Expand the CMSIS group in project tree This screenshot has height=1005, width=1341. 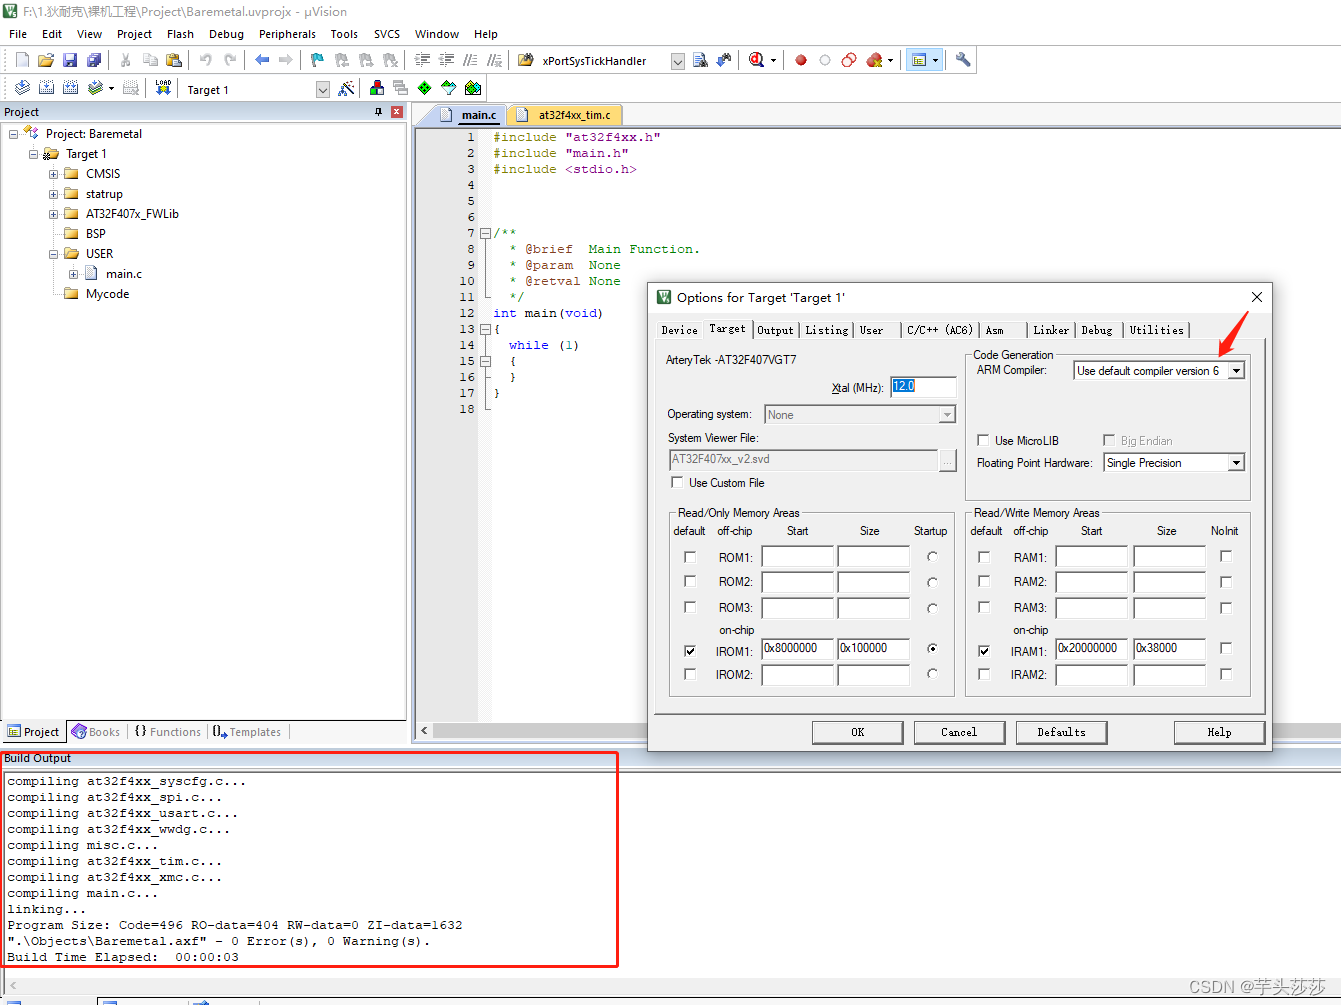54,174
